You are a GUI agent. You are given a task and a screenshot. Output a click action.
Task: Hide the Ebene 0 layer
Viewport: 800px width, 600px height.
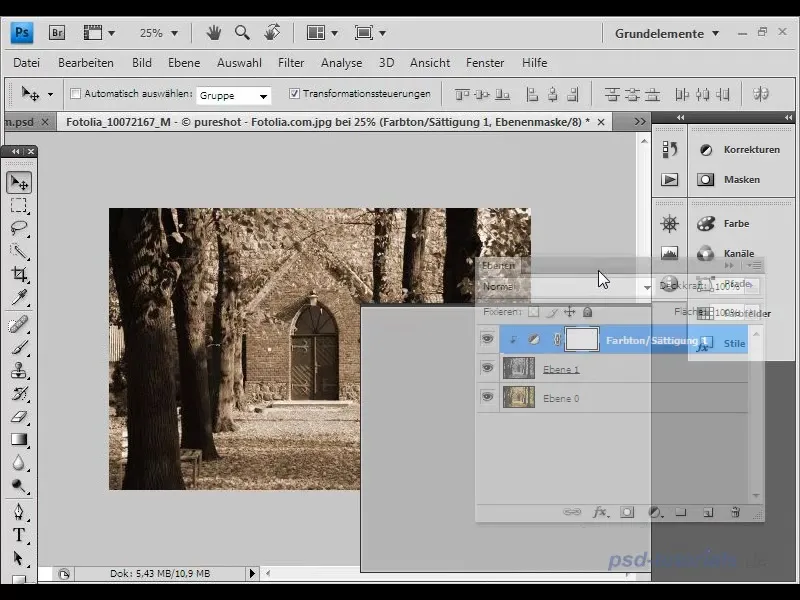tap(487, 397)
